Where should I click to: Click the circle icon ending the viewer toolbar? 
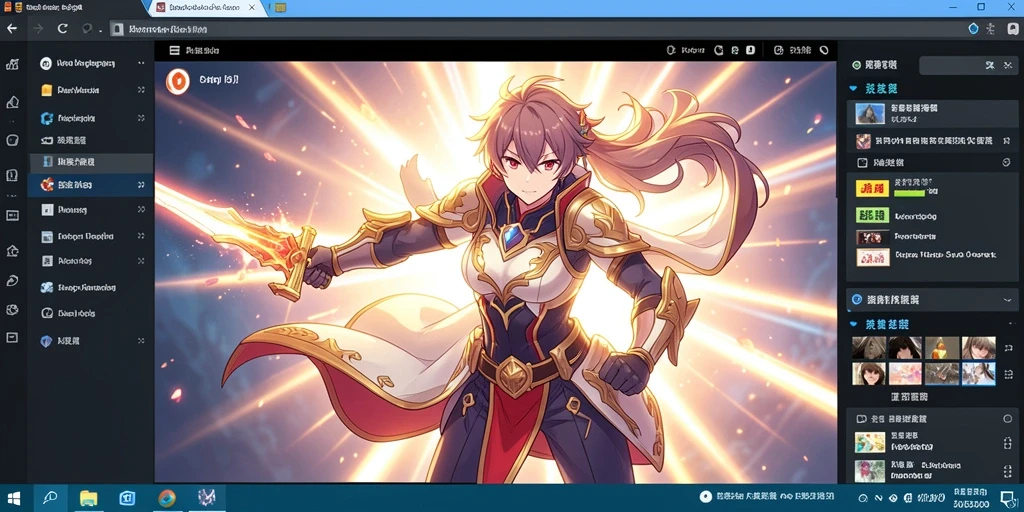pos(824,50)
